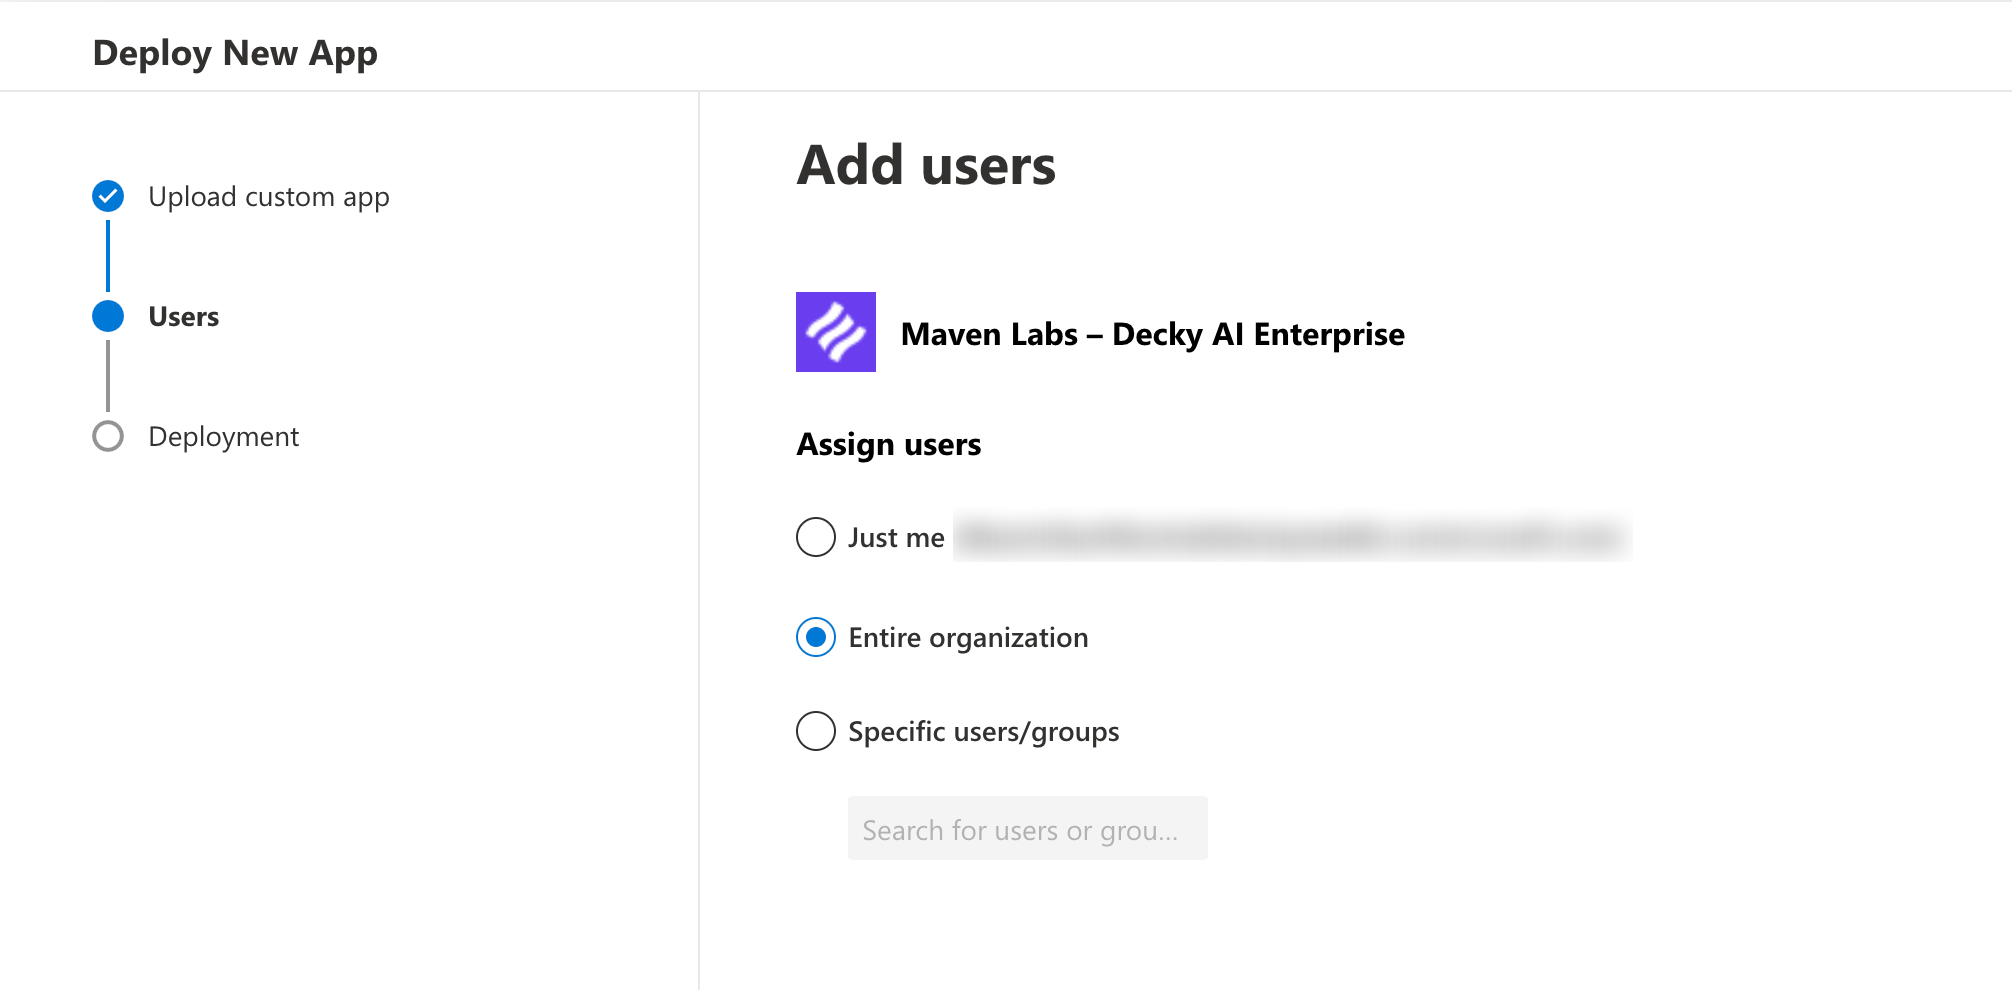Jump to the Deployment step label
Screen dimensions: 2012x990
point(224,437)
